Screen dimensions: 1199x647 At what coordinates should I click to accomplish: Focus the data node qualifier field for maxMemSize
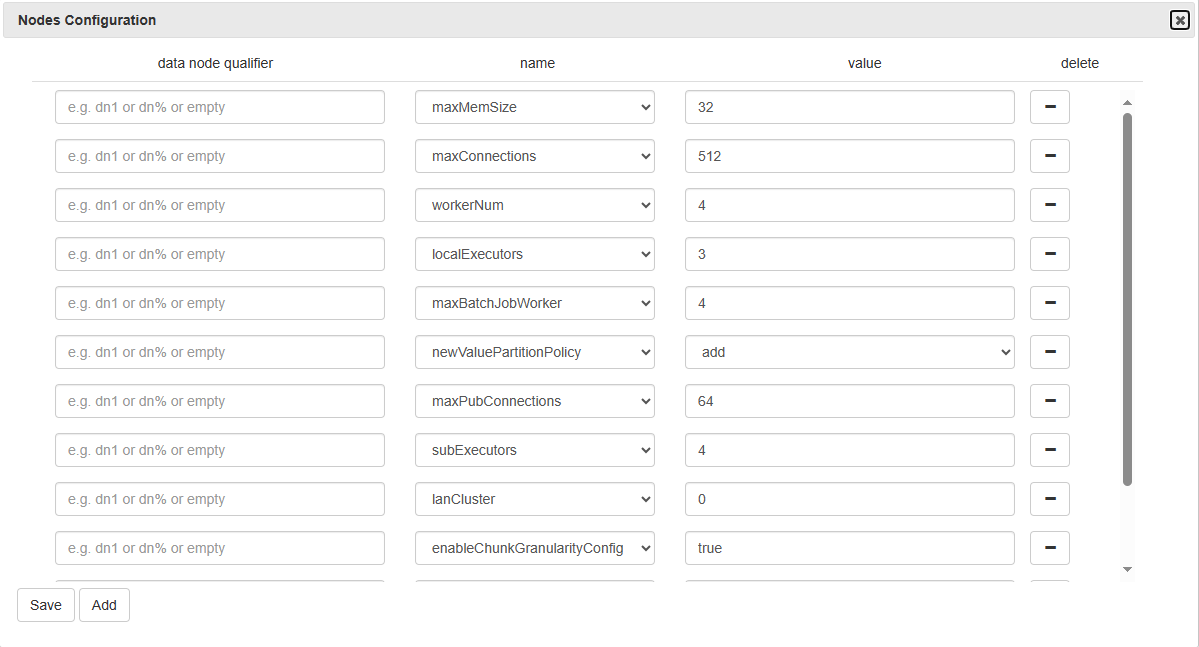219,107
